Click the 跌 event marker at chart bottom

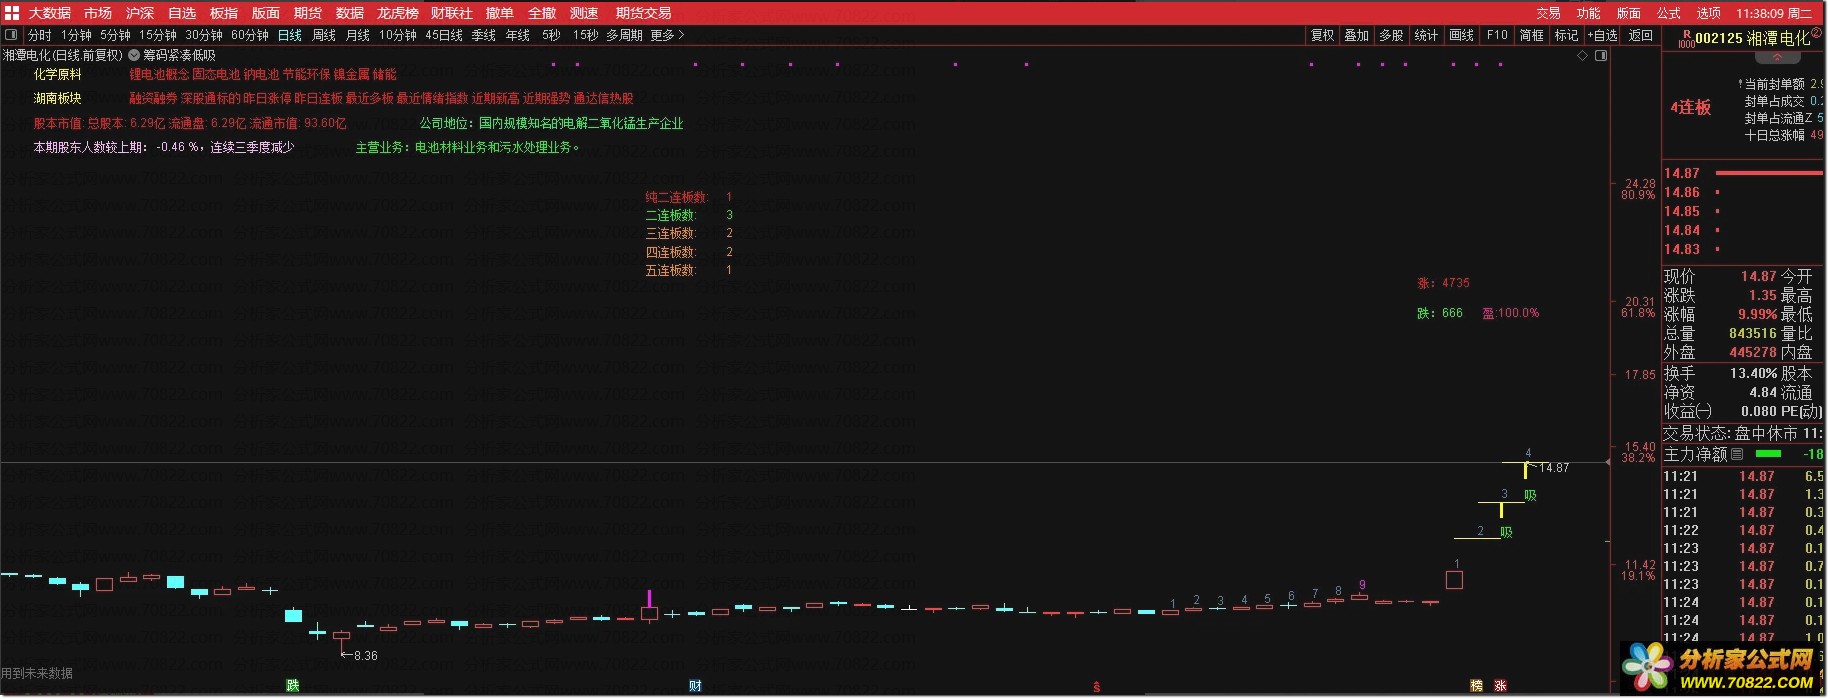pyautogui.click(x=292, y=685)
